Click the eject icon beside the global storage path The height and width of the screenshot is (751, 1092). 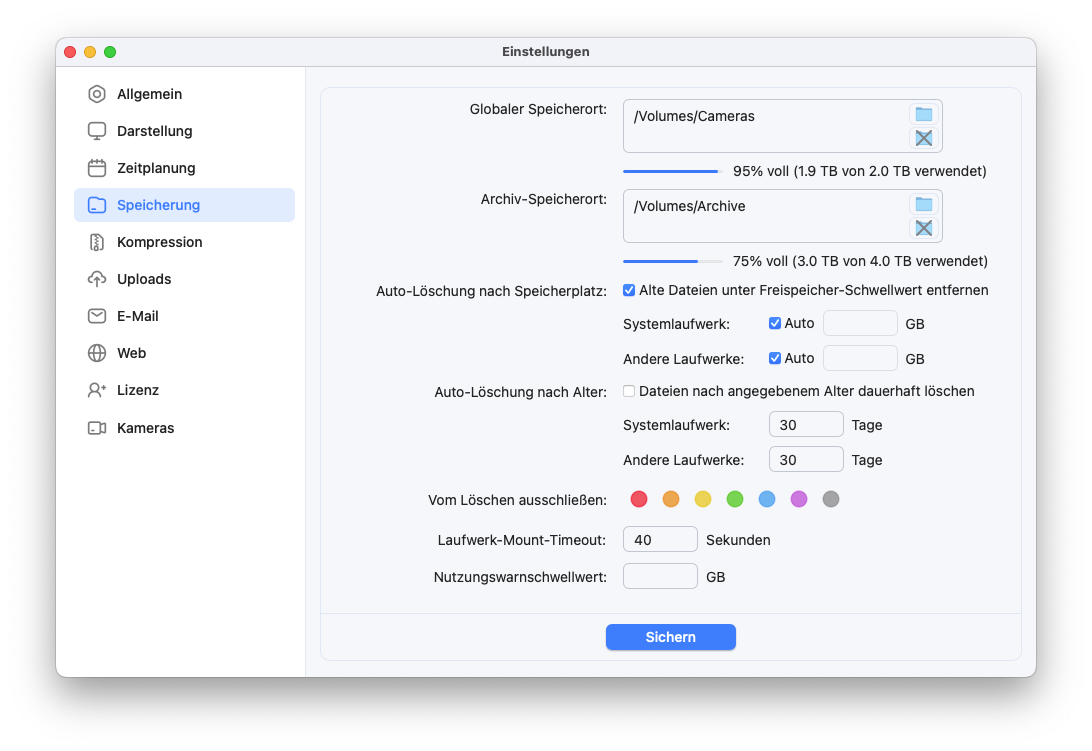click(924, 138)
